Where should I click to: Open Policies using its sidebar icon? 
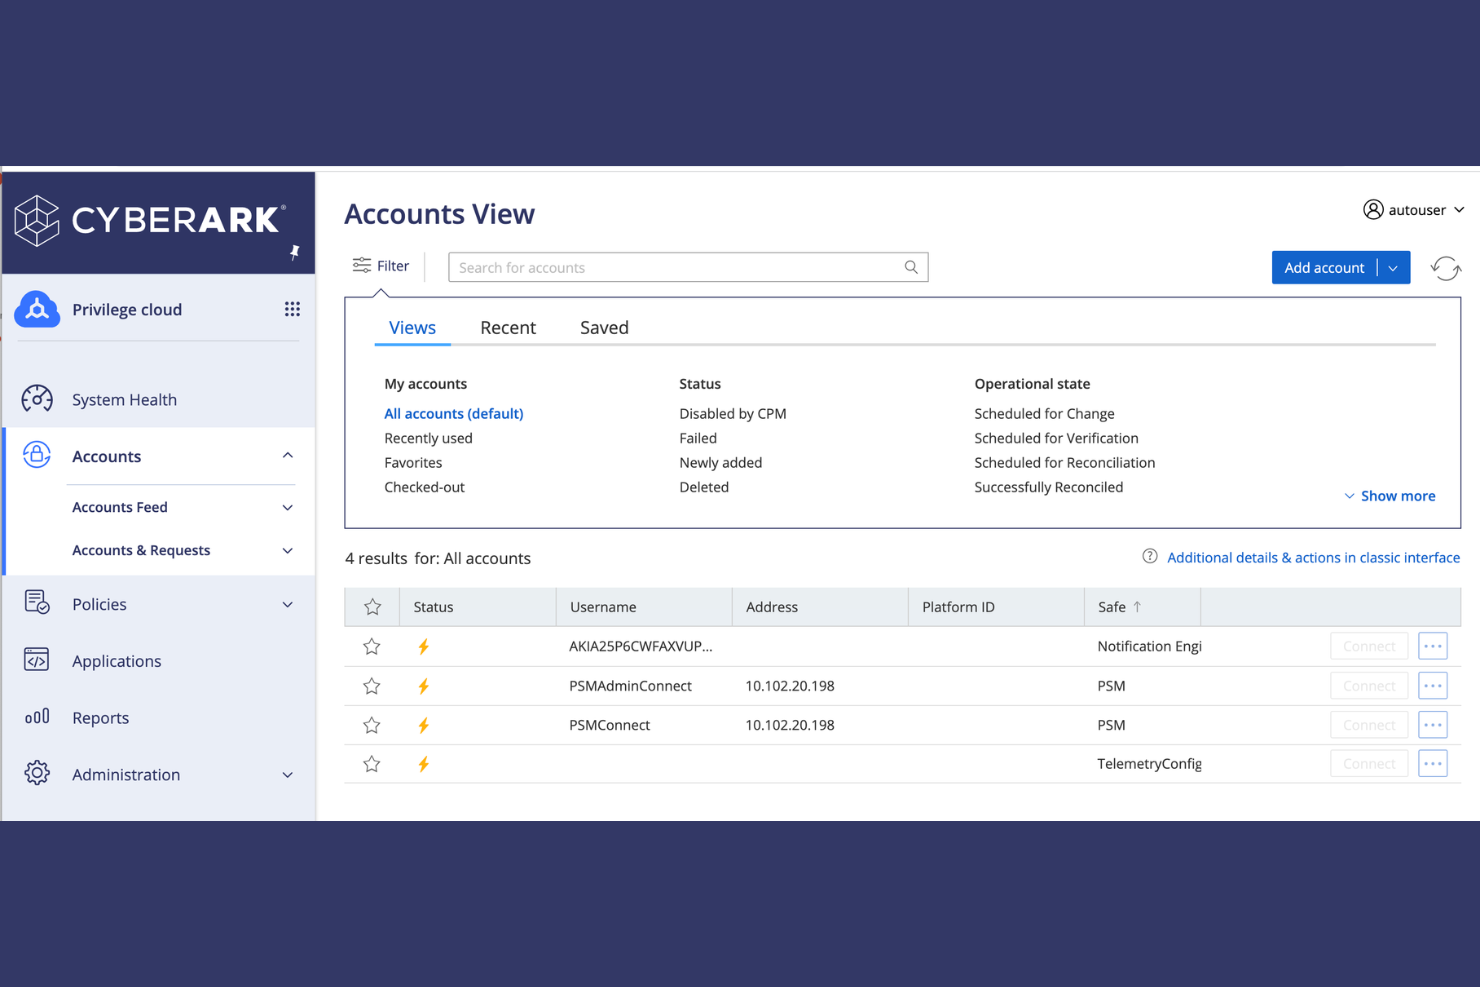[37, 603]
